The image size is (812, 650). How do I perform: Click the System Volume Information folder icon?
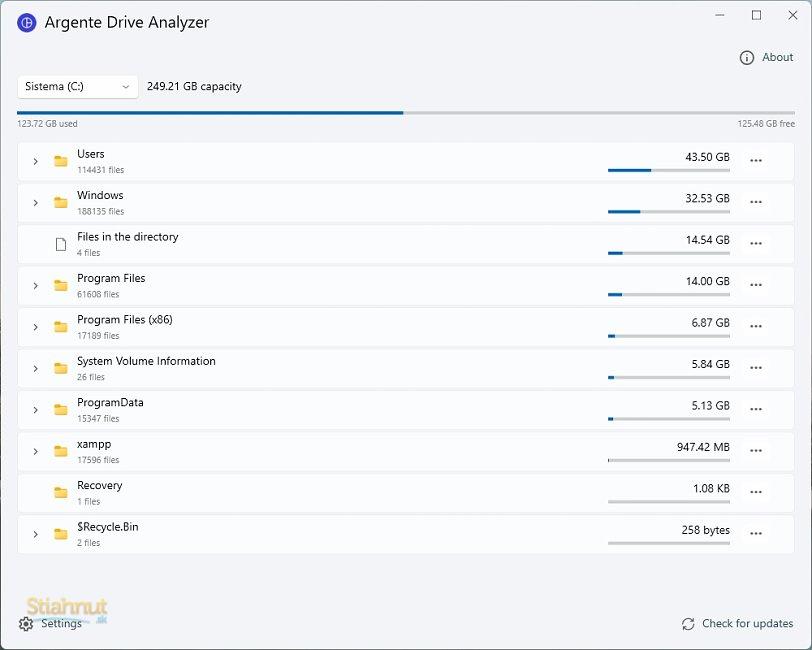click(61, 368)
